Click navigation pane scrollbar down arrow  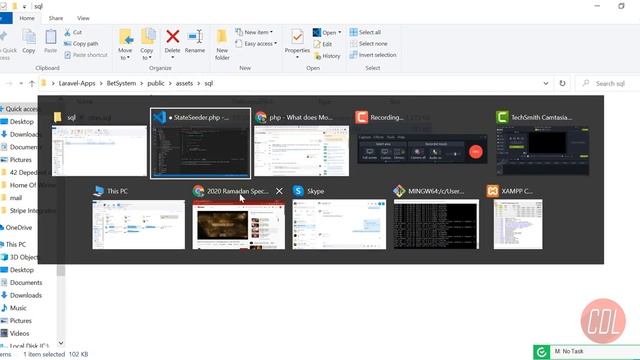coord(61,343)
